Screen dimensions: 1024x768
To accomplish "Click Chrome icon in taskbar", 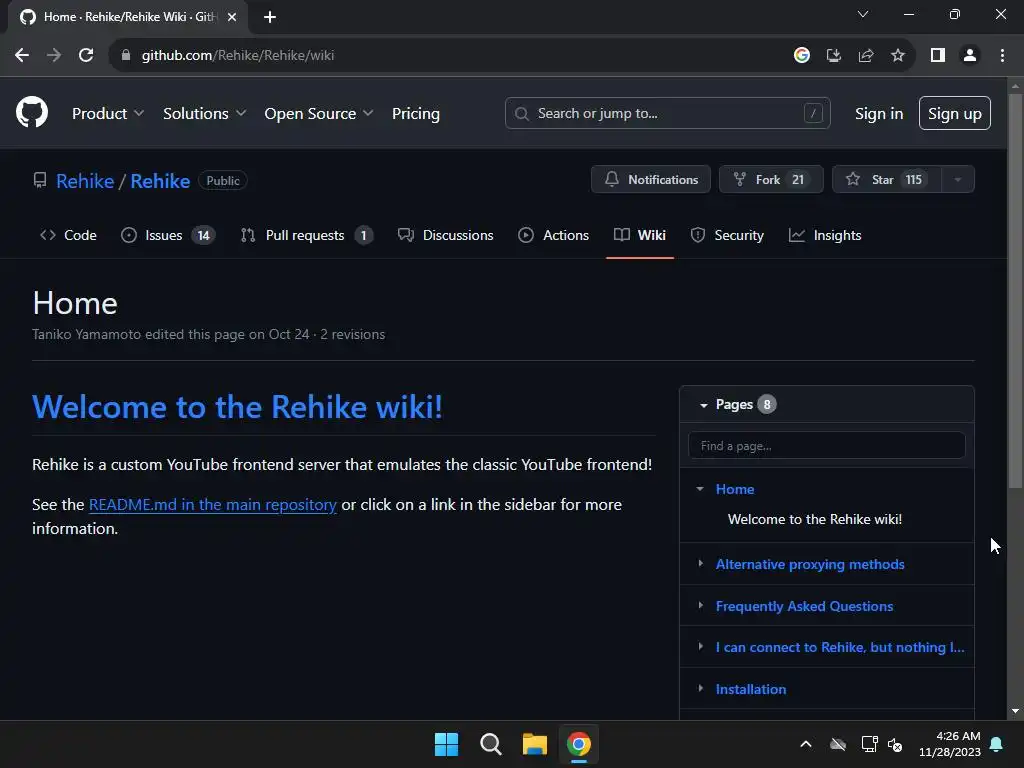I will tap(579, 744).
